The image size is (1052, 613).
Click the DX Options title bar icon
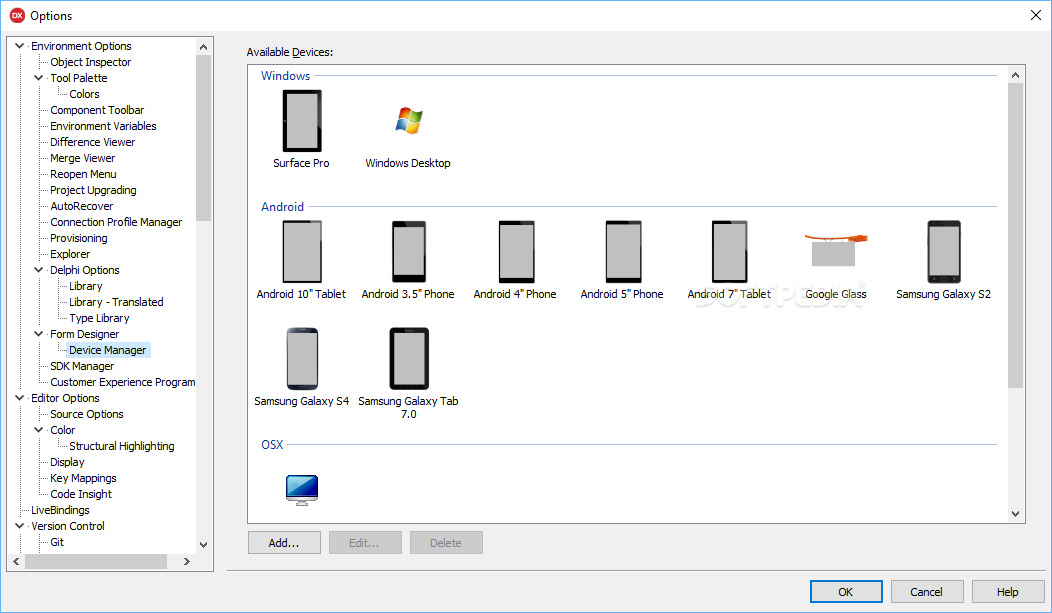17,15
